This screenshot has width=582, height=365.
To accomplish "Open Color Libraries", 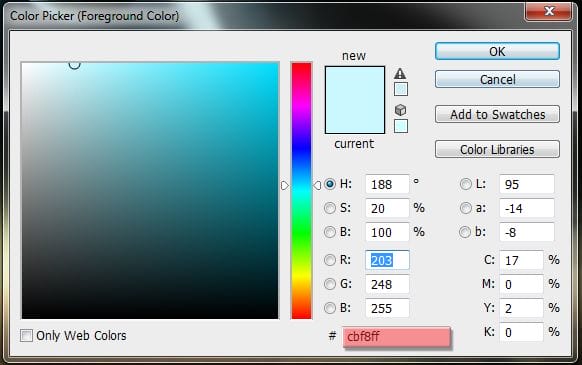I will click(x=497, y=149).
